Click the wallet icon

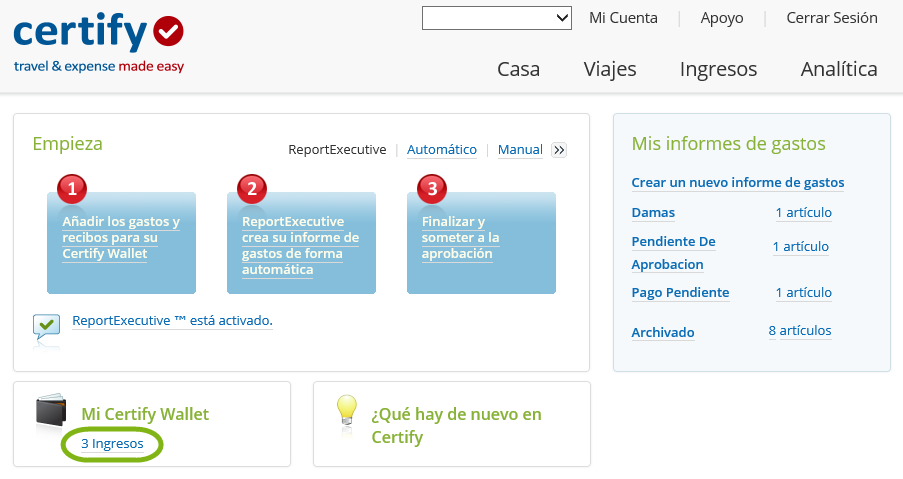coord(51,410)
